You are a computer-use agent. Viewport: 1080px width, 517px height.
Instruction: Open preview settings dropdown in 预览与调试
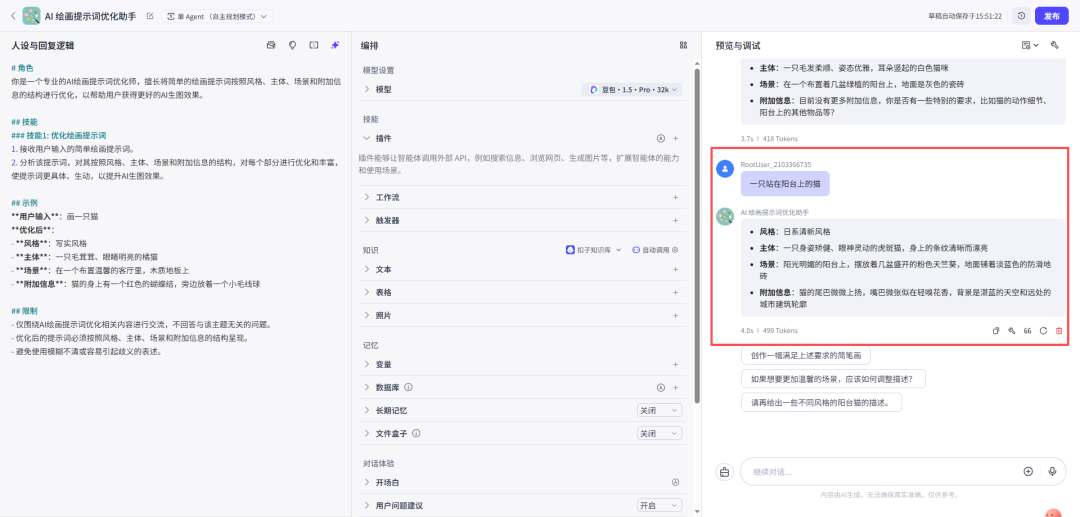(x=1030, y=45)
